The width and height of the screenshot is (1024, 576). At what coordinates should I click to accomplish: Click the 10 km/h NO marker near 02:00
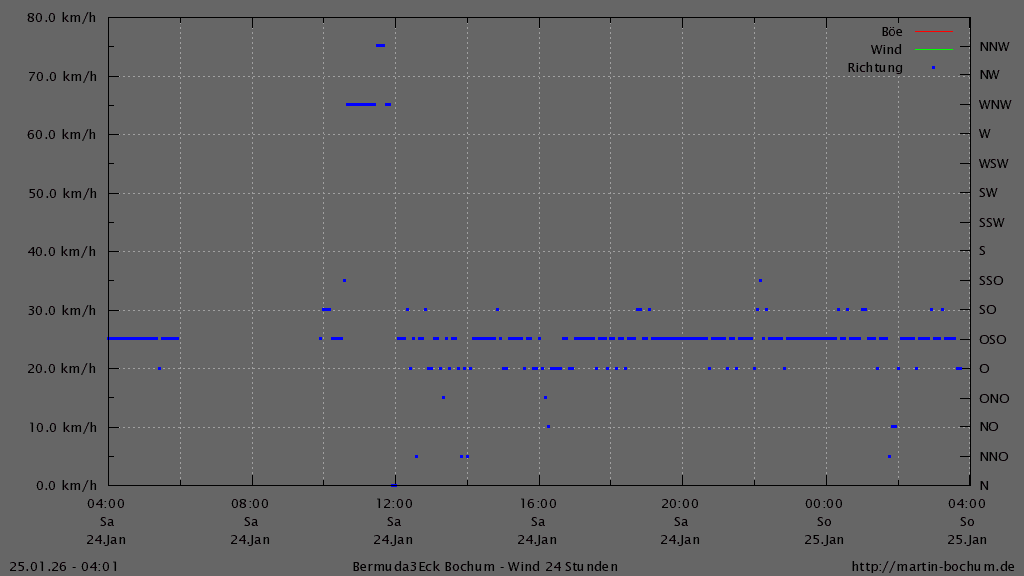893,427
